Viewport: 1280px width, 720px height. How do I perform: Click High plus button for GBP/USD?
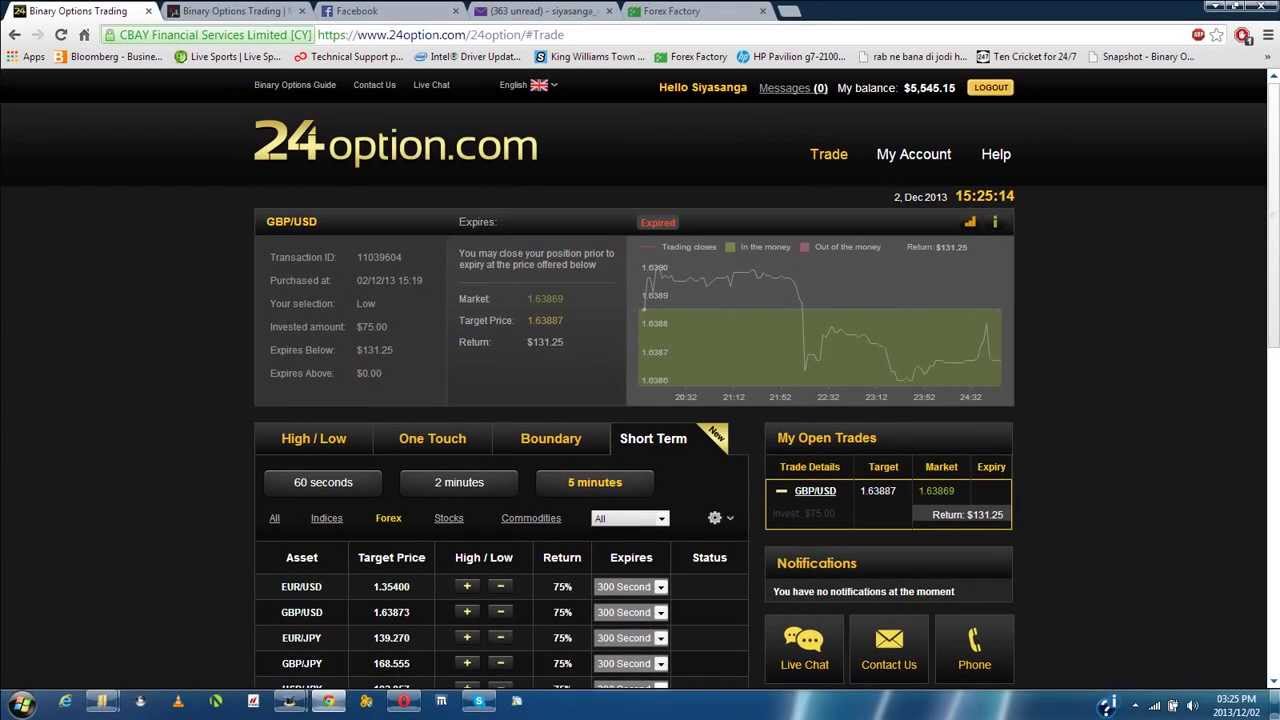pyautogui.click(x=467, y=612)
